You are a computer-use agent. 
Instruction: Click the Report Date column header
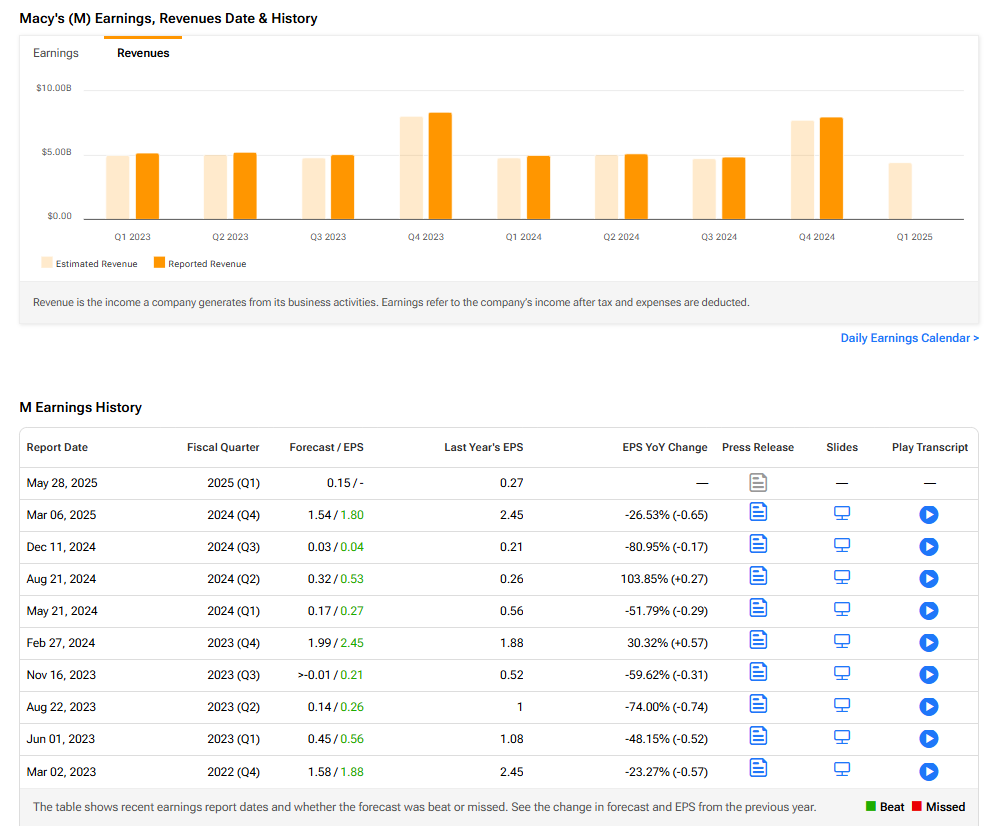coord(57,448)
